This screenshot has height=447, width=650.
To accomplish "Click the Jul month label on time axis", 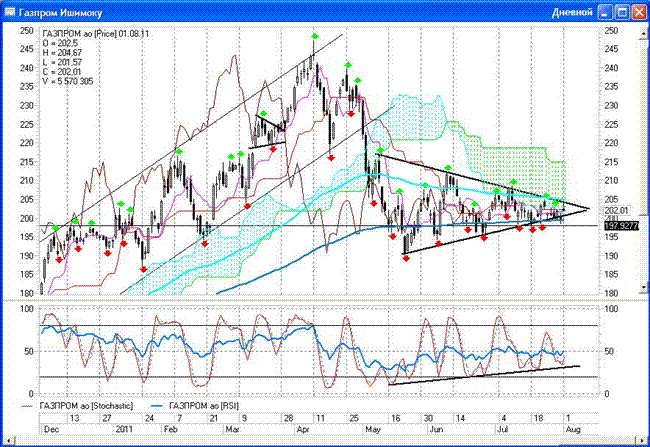I will click(502, 430).
